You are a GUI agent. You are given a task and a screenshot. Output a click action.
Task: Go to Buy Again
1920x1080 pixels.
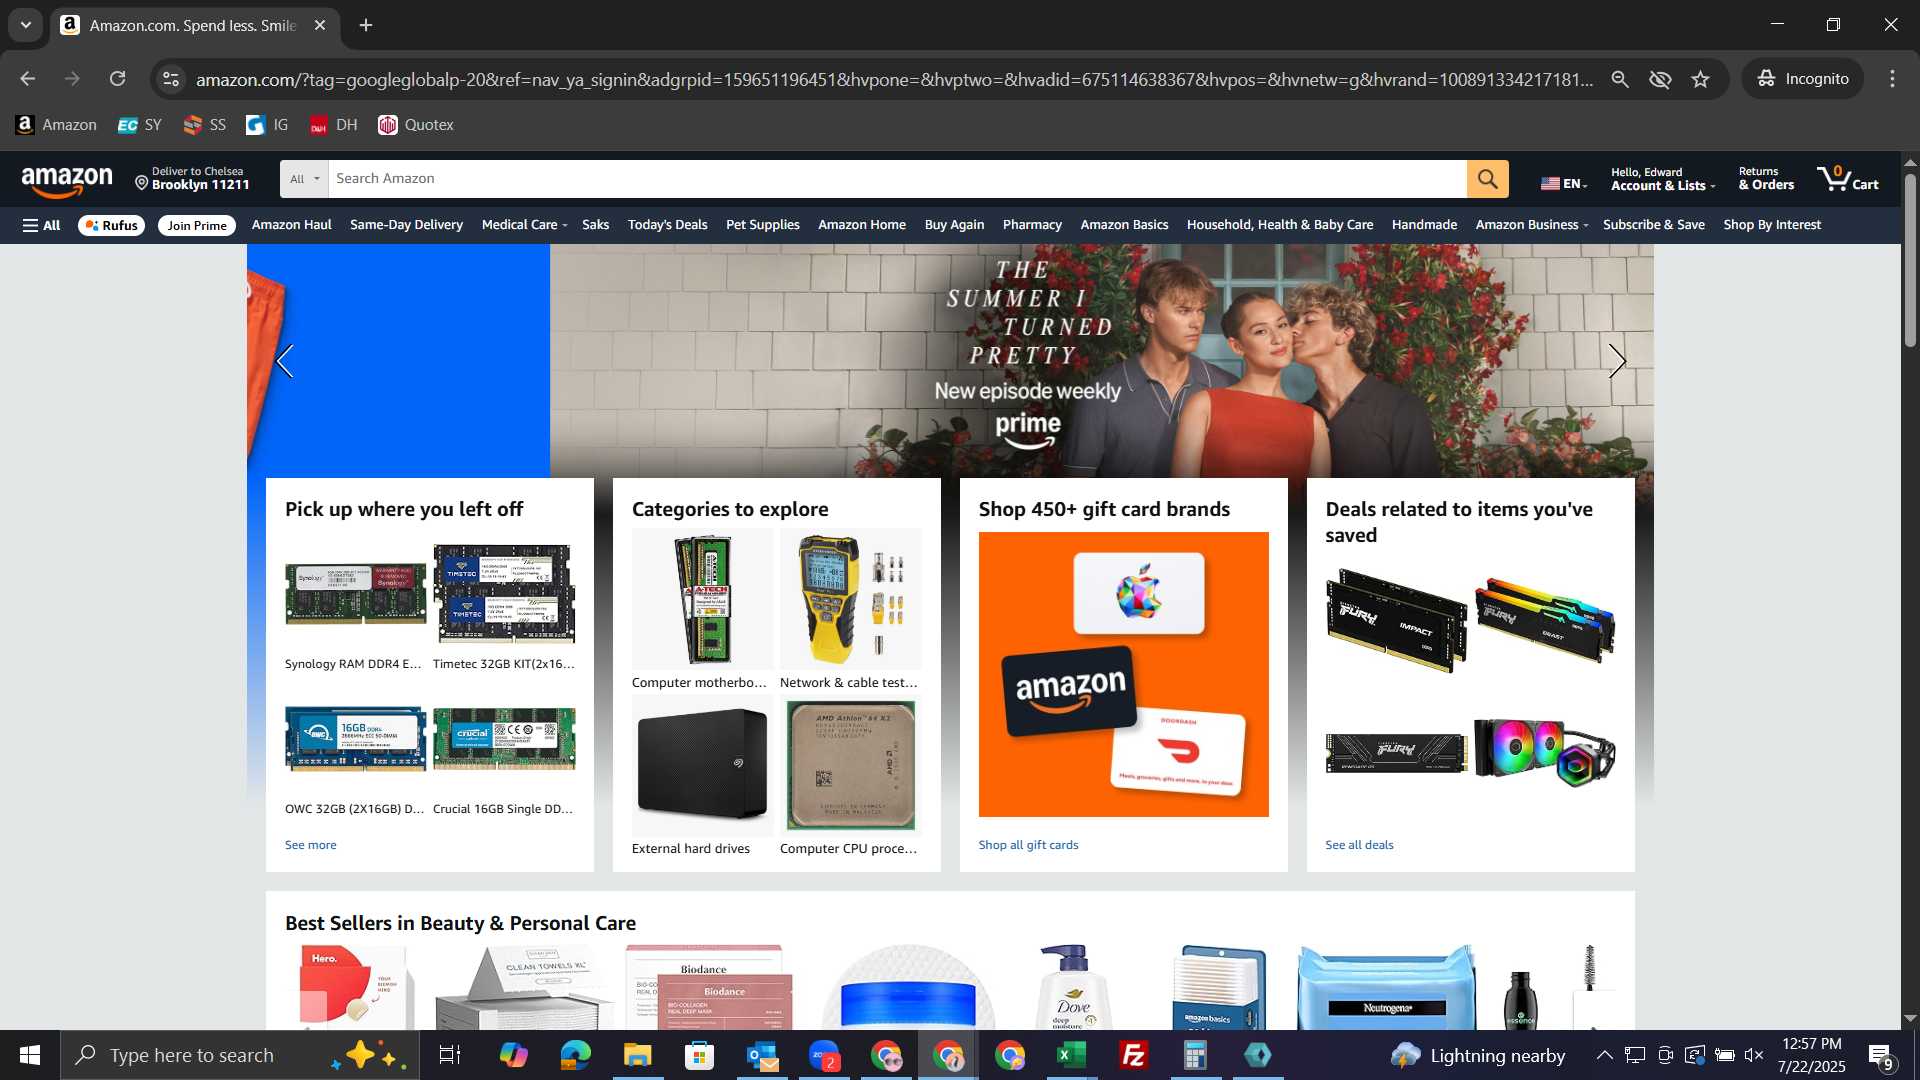954,225
